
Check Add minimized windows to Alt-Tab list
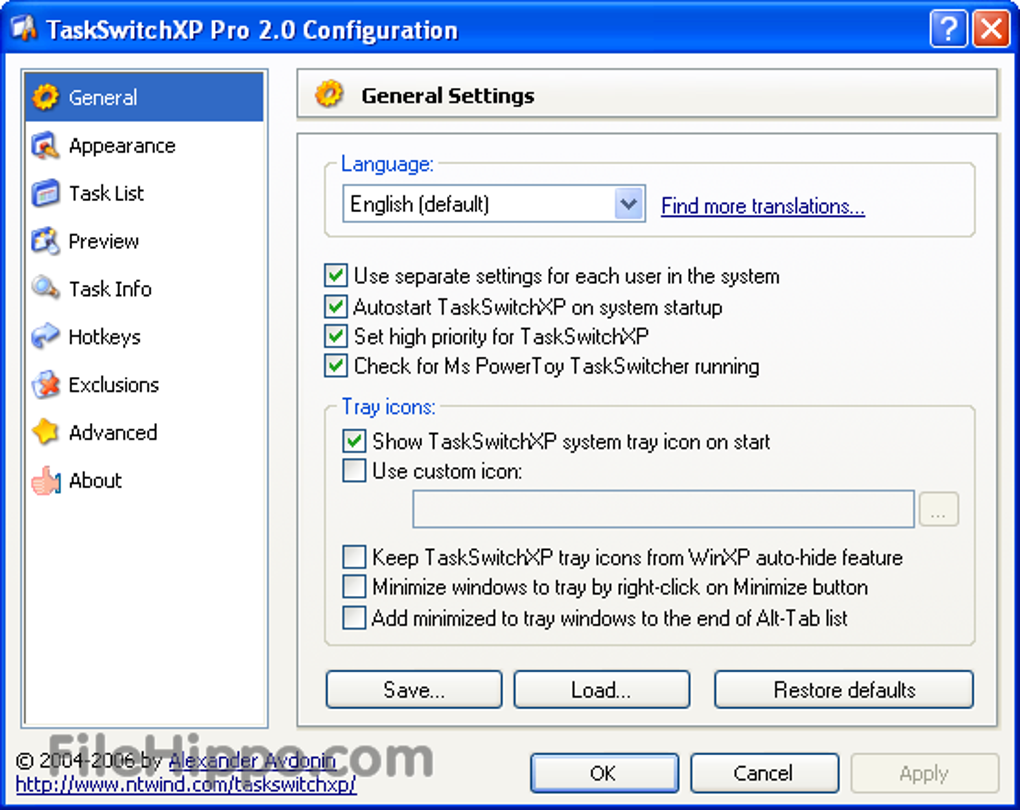[354, 618]
